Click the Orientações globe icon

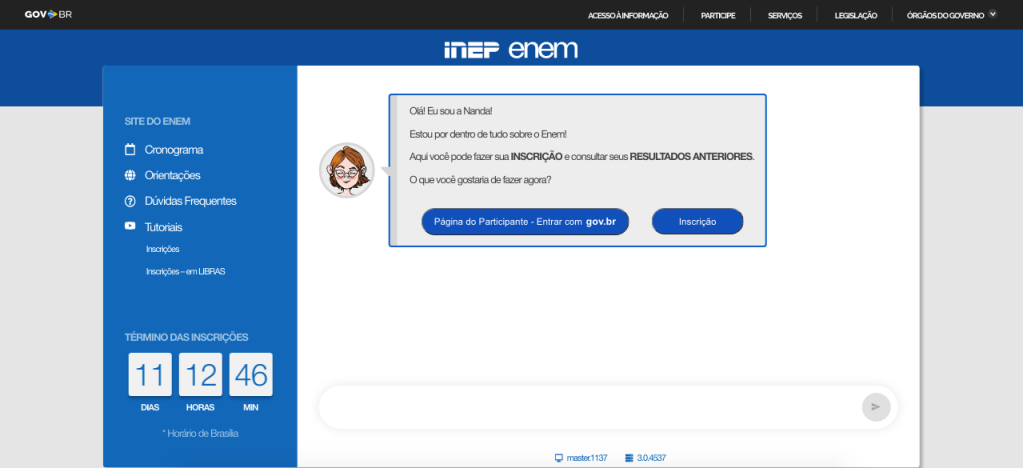click(130, 175)
